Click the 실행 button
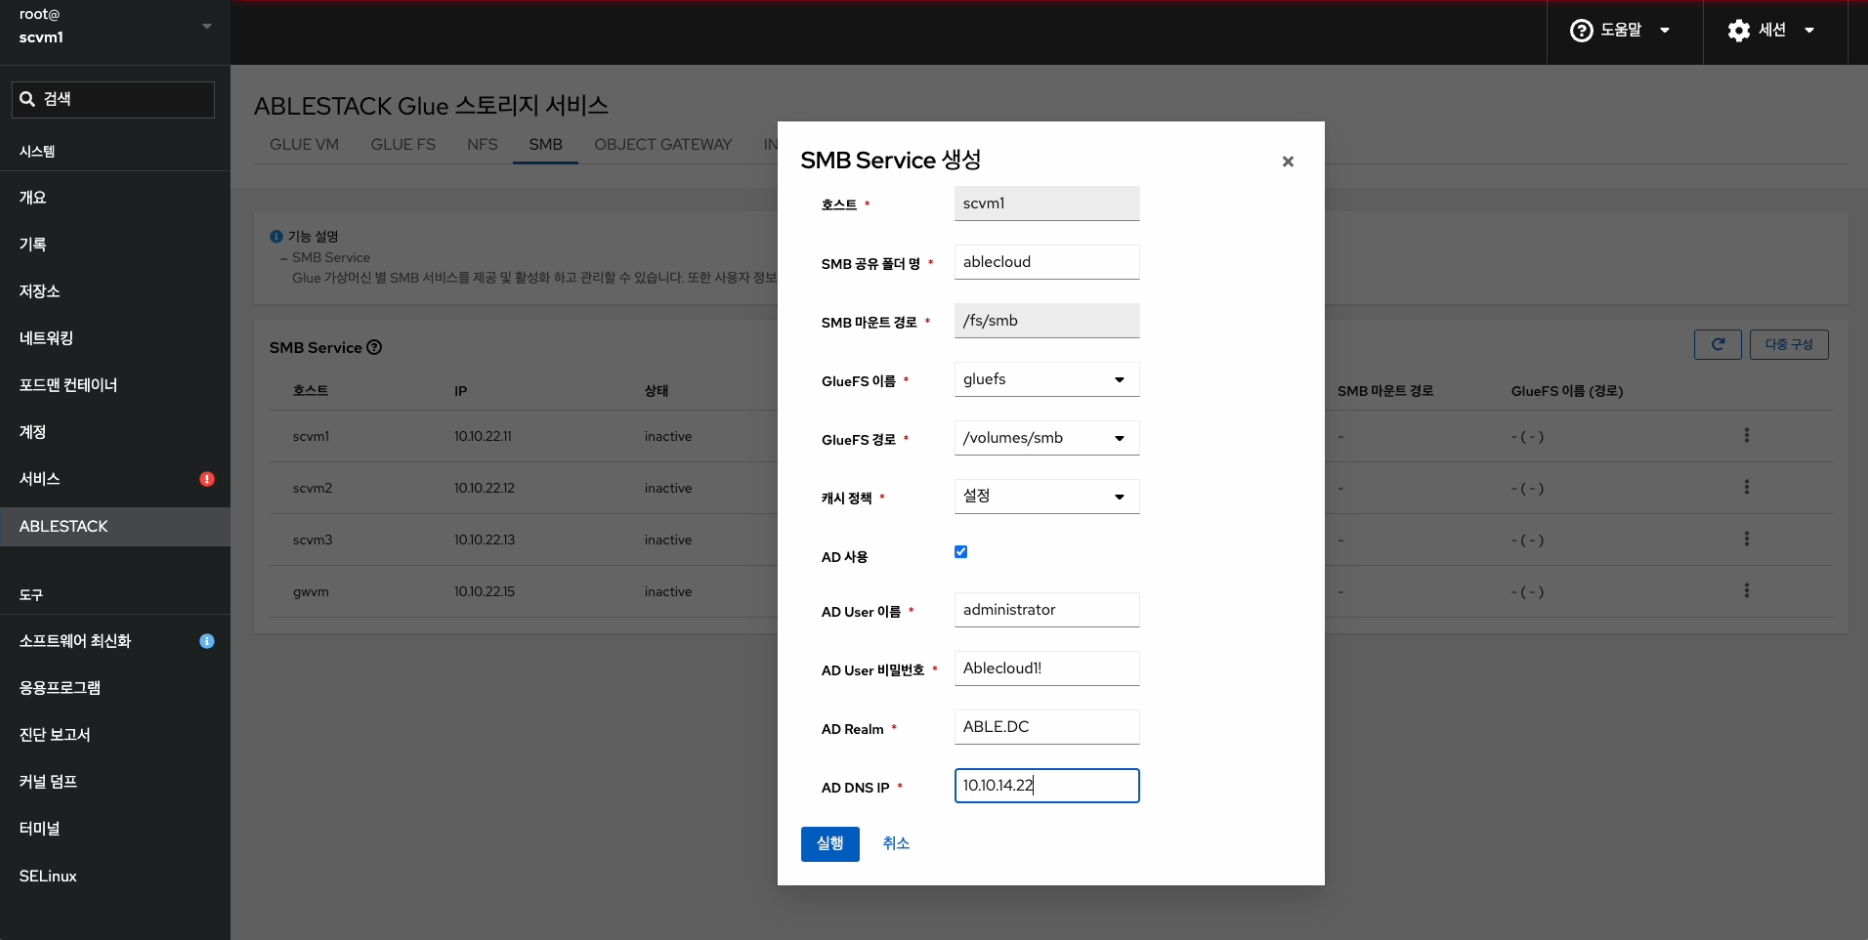Screen dimensions: 1868x940 829,844
